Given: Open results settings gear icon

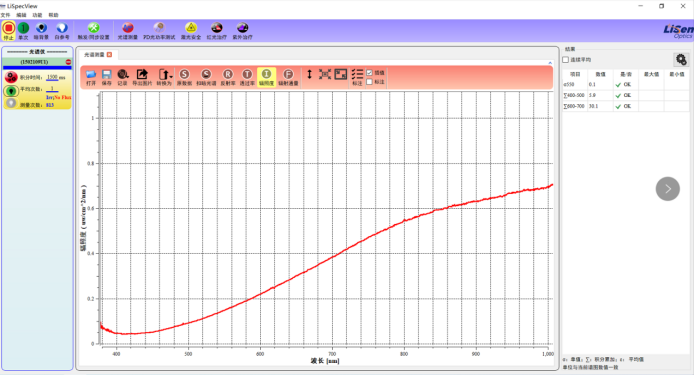Looking at the screenshot, I should [681, 59].
